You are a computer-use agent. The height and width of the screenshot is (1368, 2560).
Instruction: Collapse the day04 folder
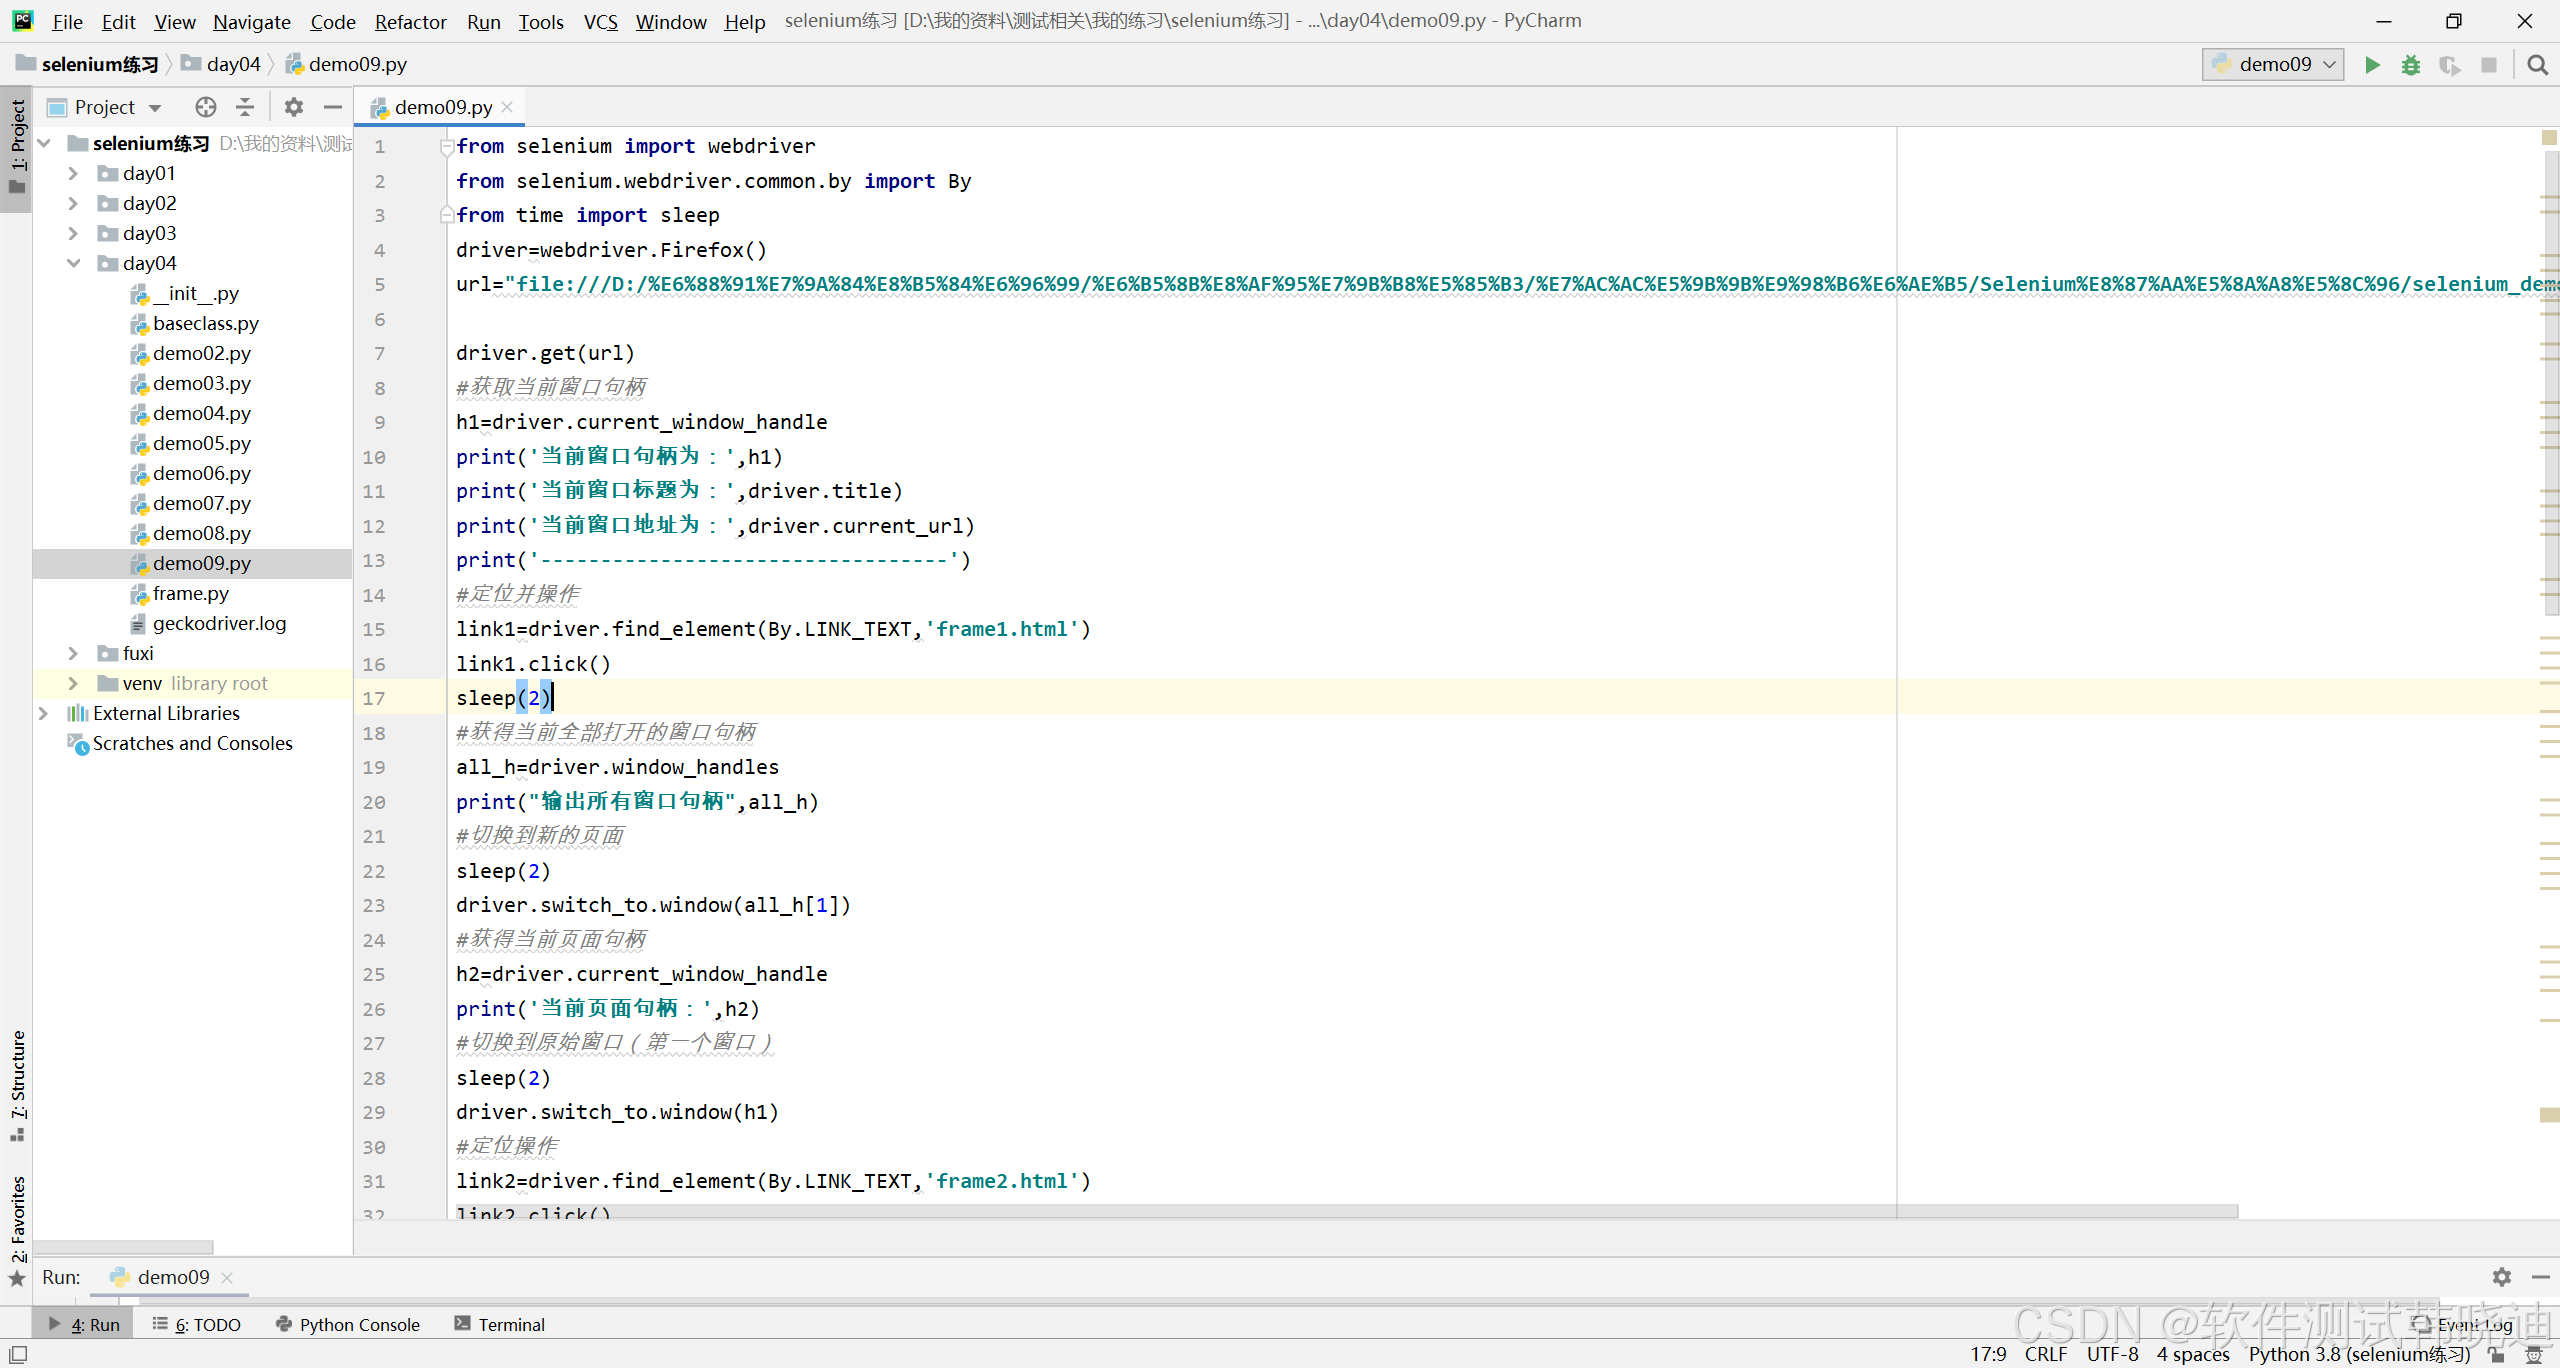(73, 263)
